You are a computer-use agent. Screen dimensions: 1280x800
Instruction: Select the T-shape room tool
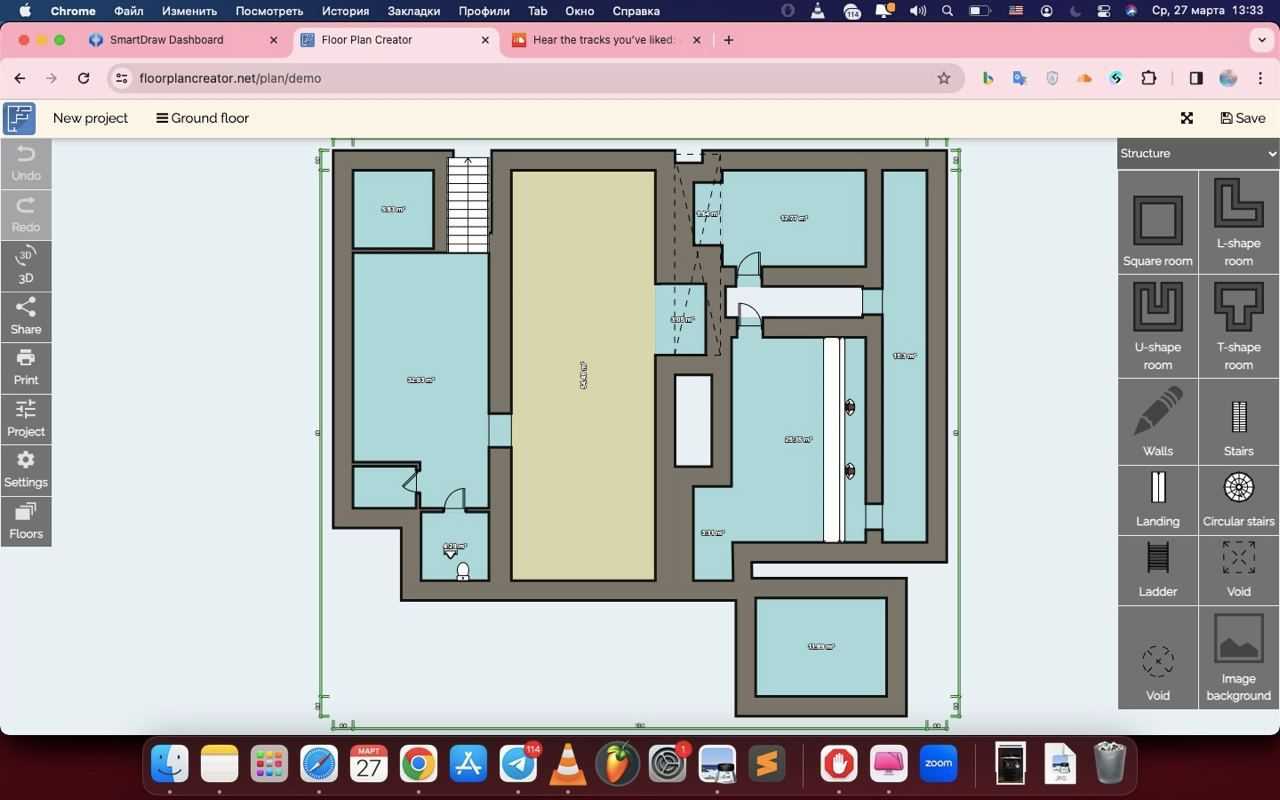pos(1238,325)
